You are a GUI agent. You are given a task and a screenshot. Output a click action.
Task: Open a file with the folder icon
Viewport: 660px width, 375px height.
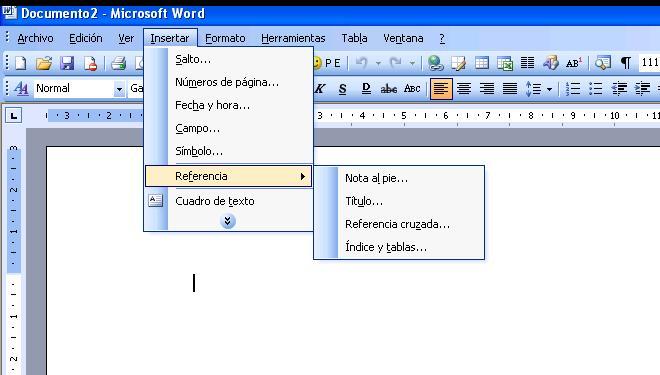44,64
